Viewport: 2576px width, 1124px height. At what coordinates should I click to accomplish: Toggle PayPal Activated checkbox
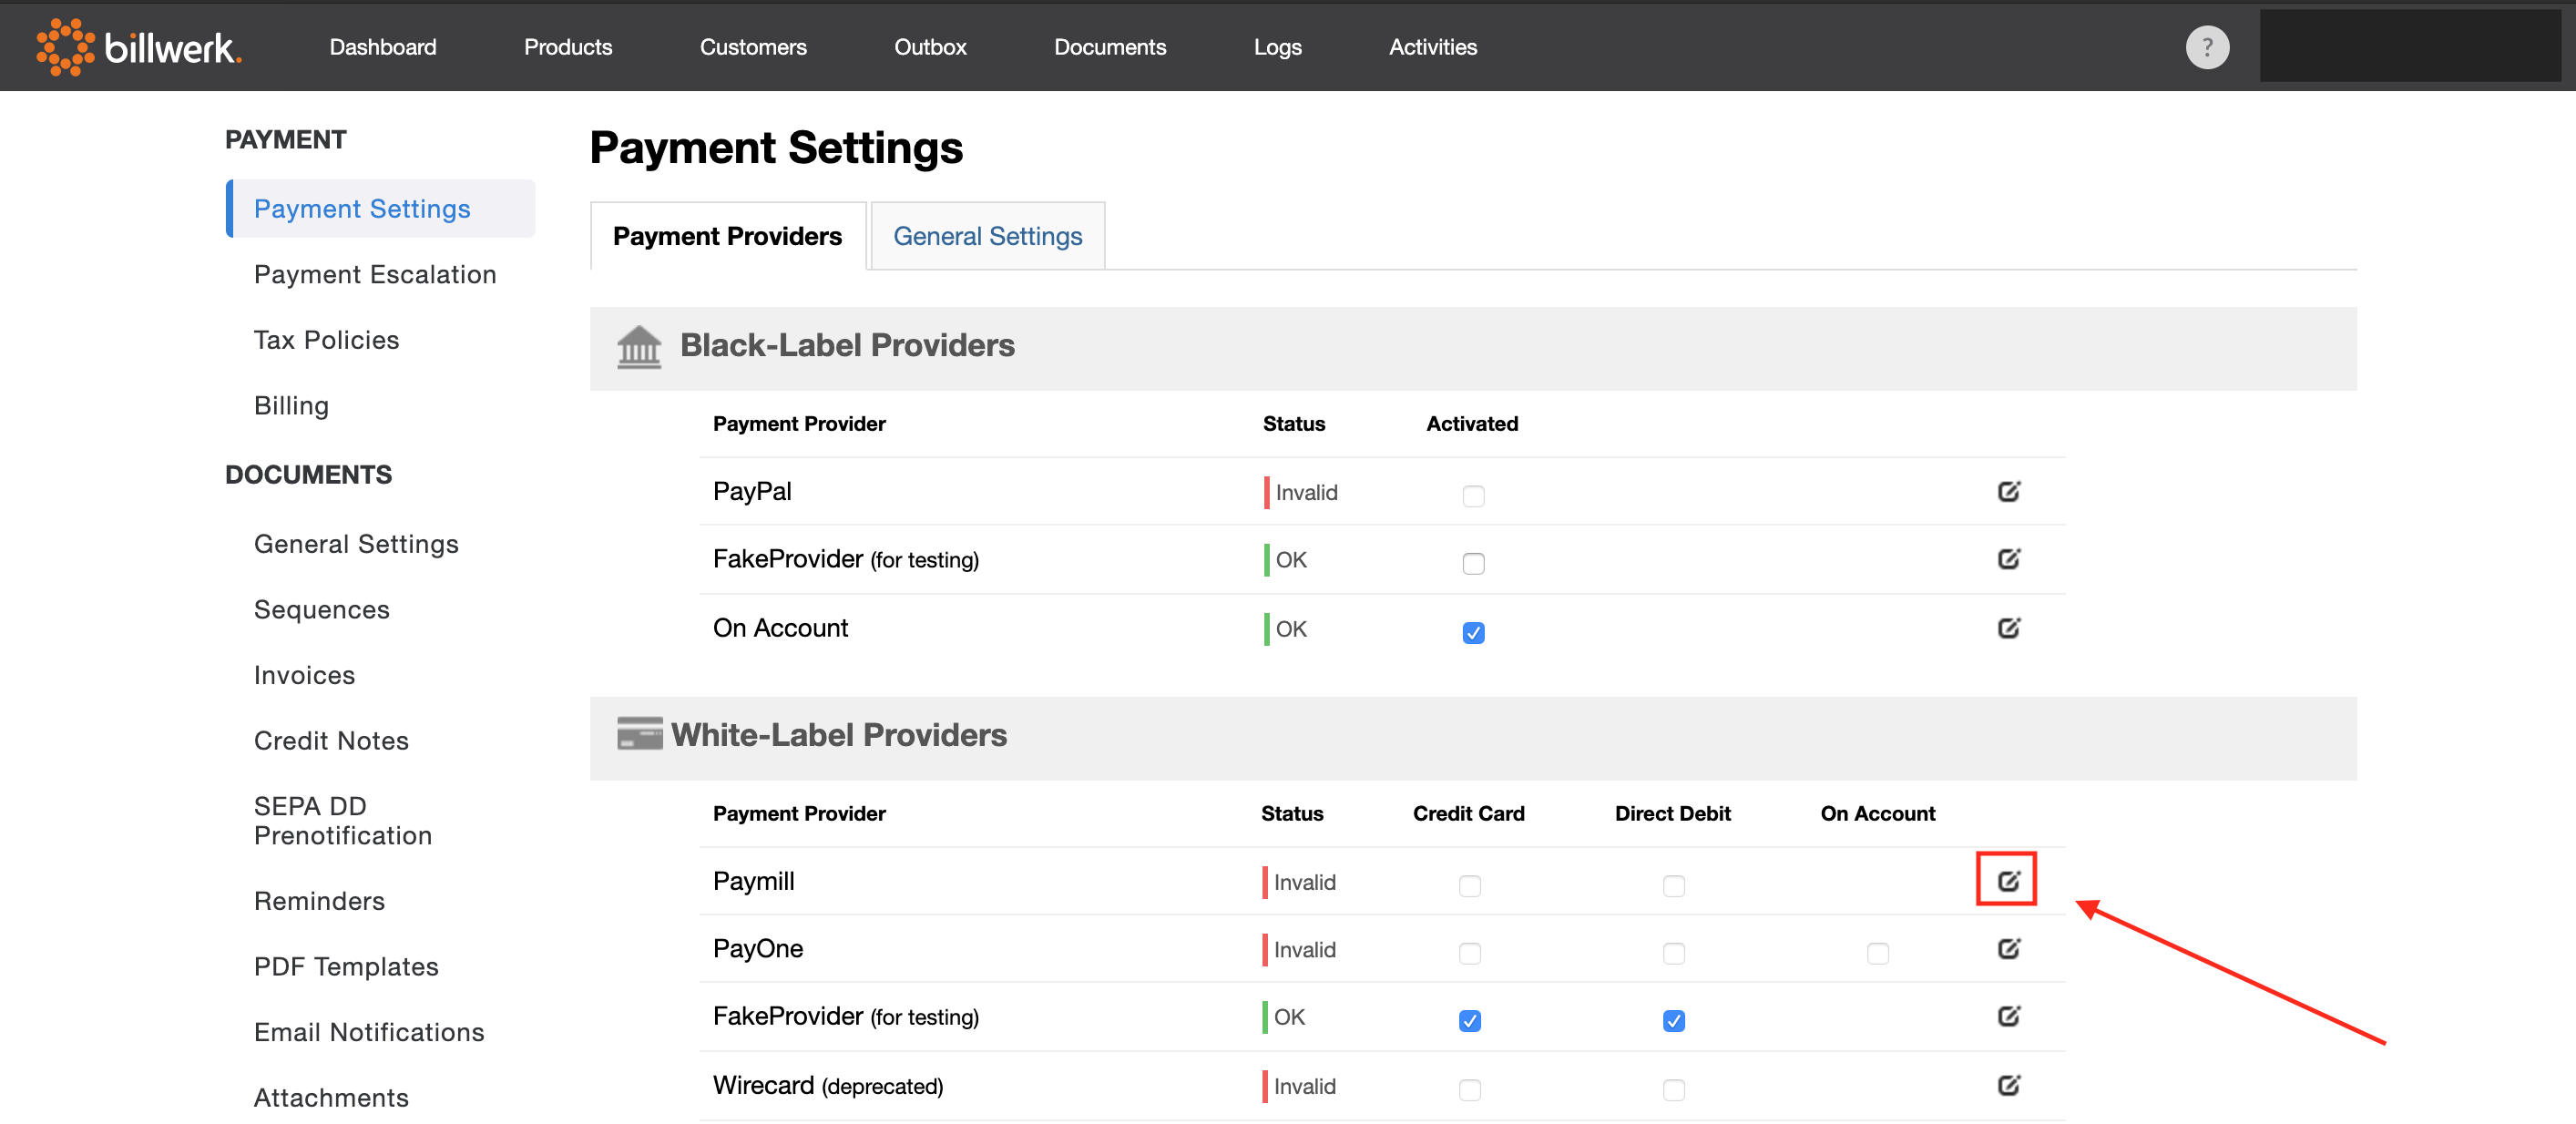(x=1473, y=495)
